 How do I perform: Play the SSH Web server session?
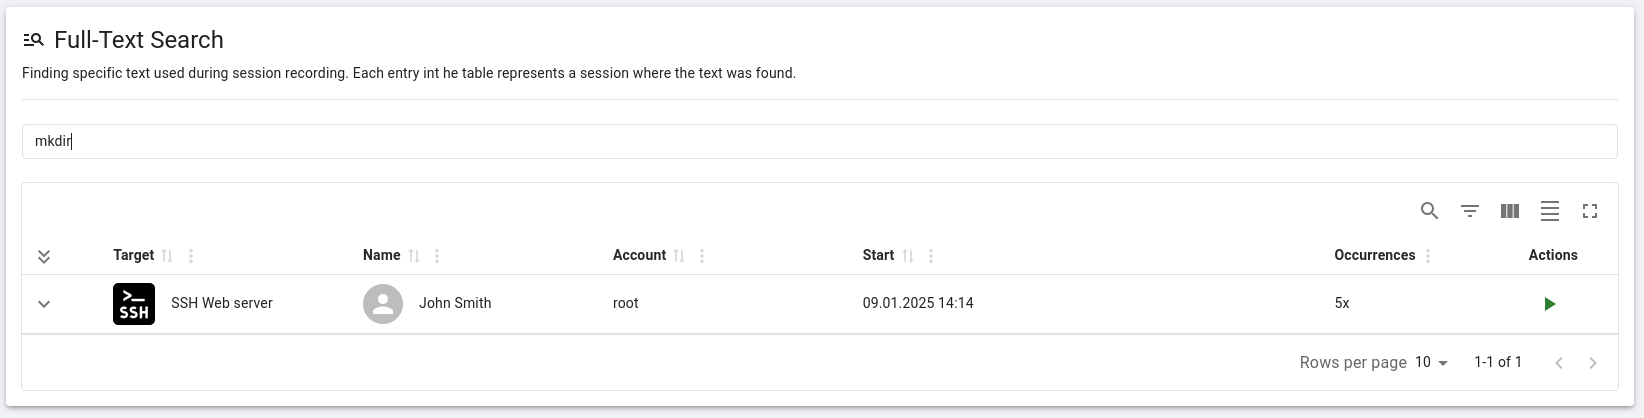coord(1549,304)
